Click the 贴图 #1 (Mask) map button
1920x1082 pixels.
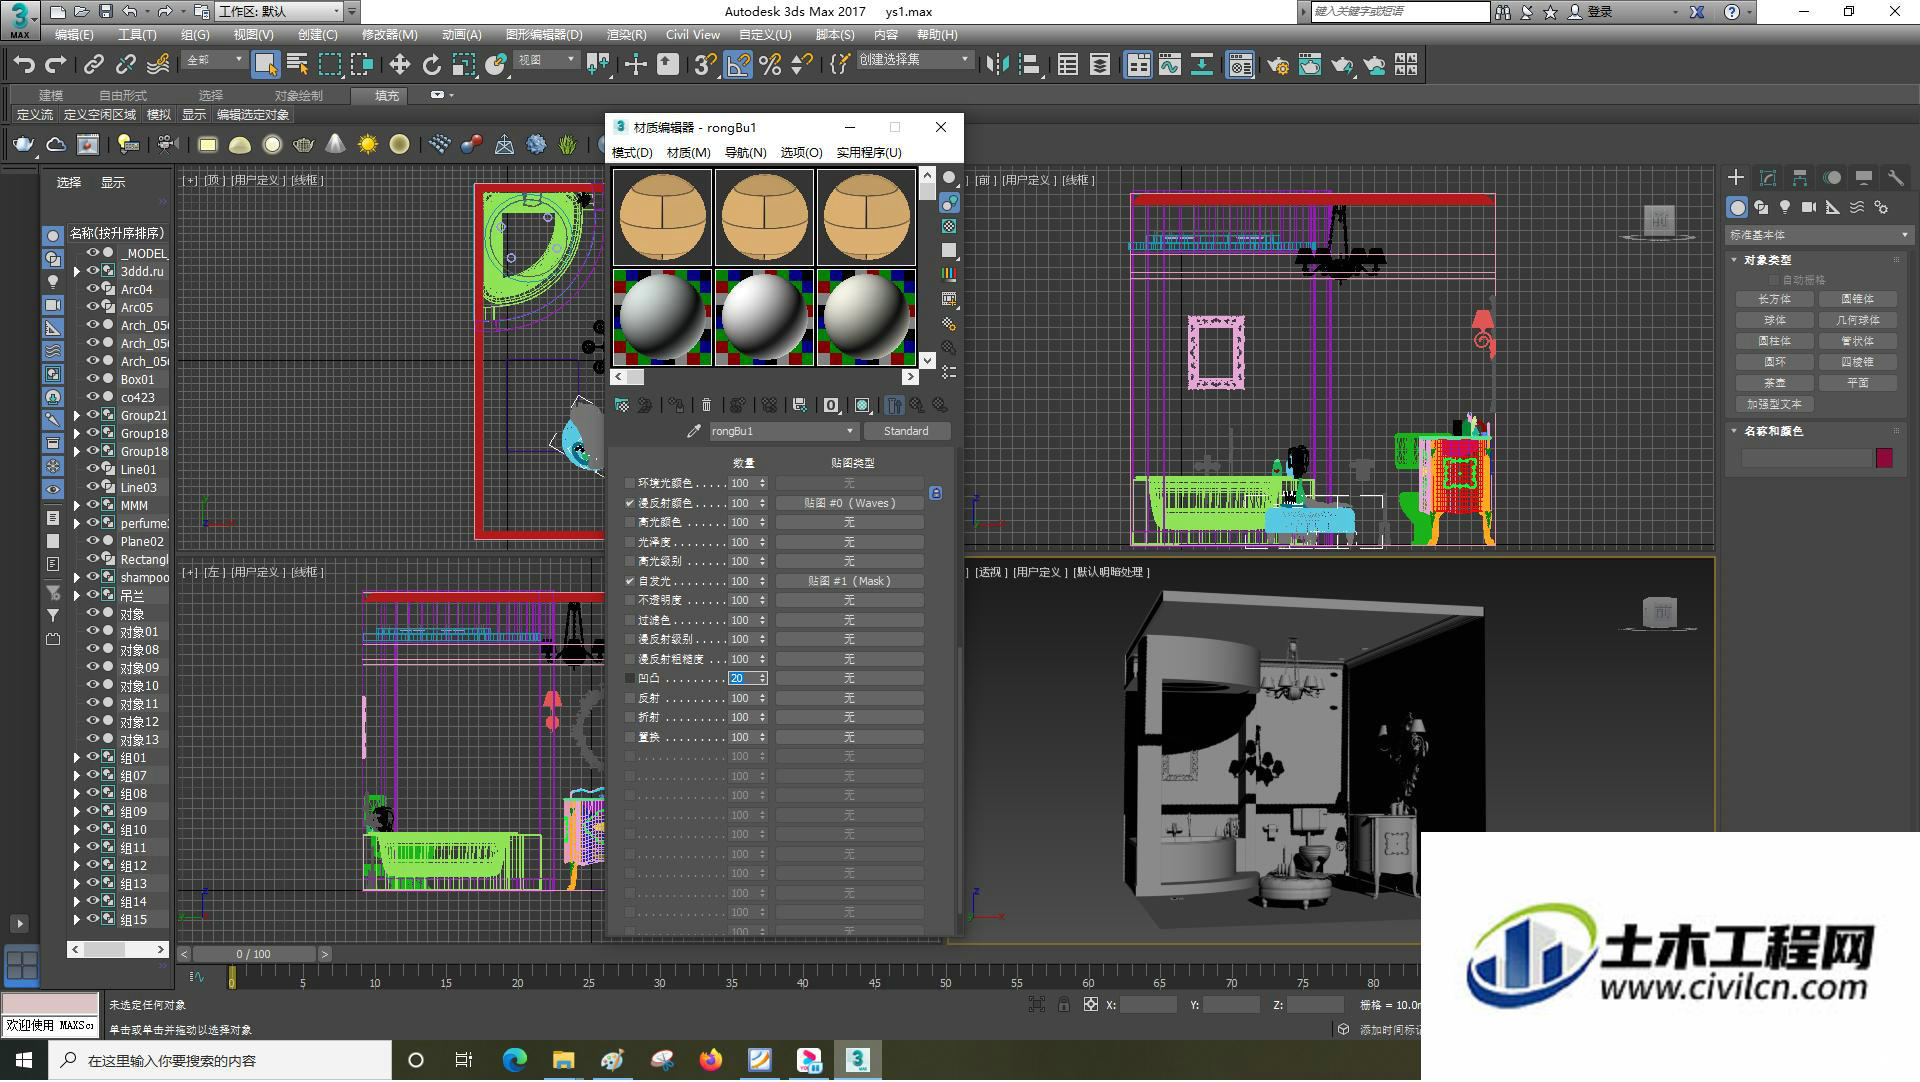(849, 581)
